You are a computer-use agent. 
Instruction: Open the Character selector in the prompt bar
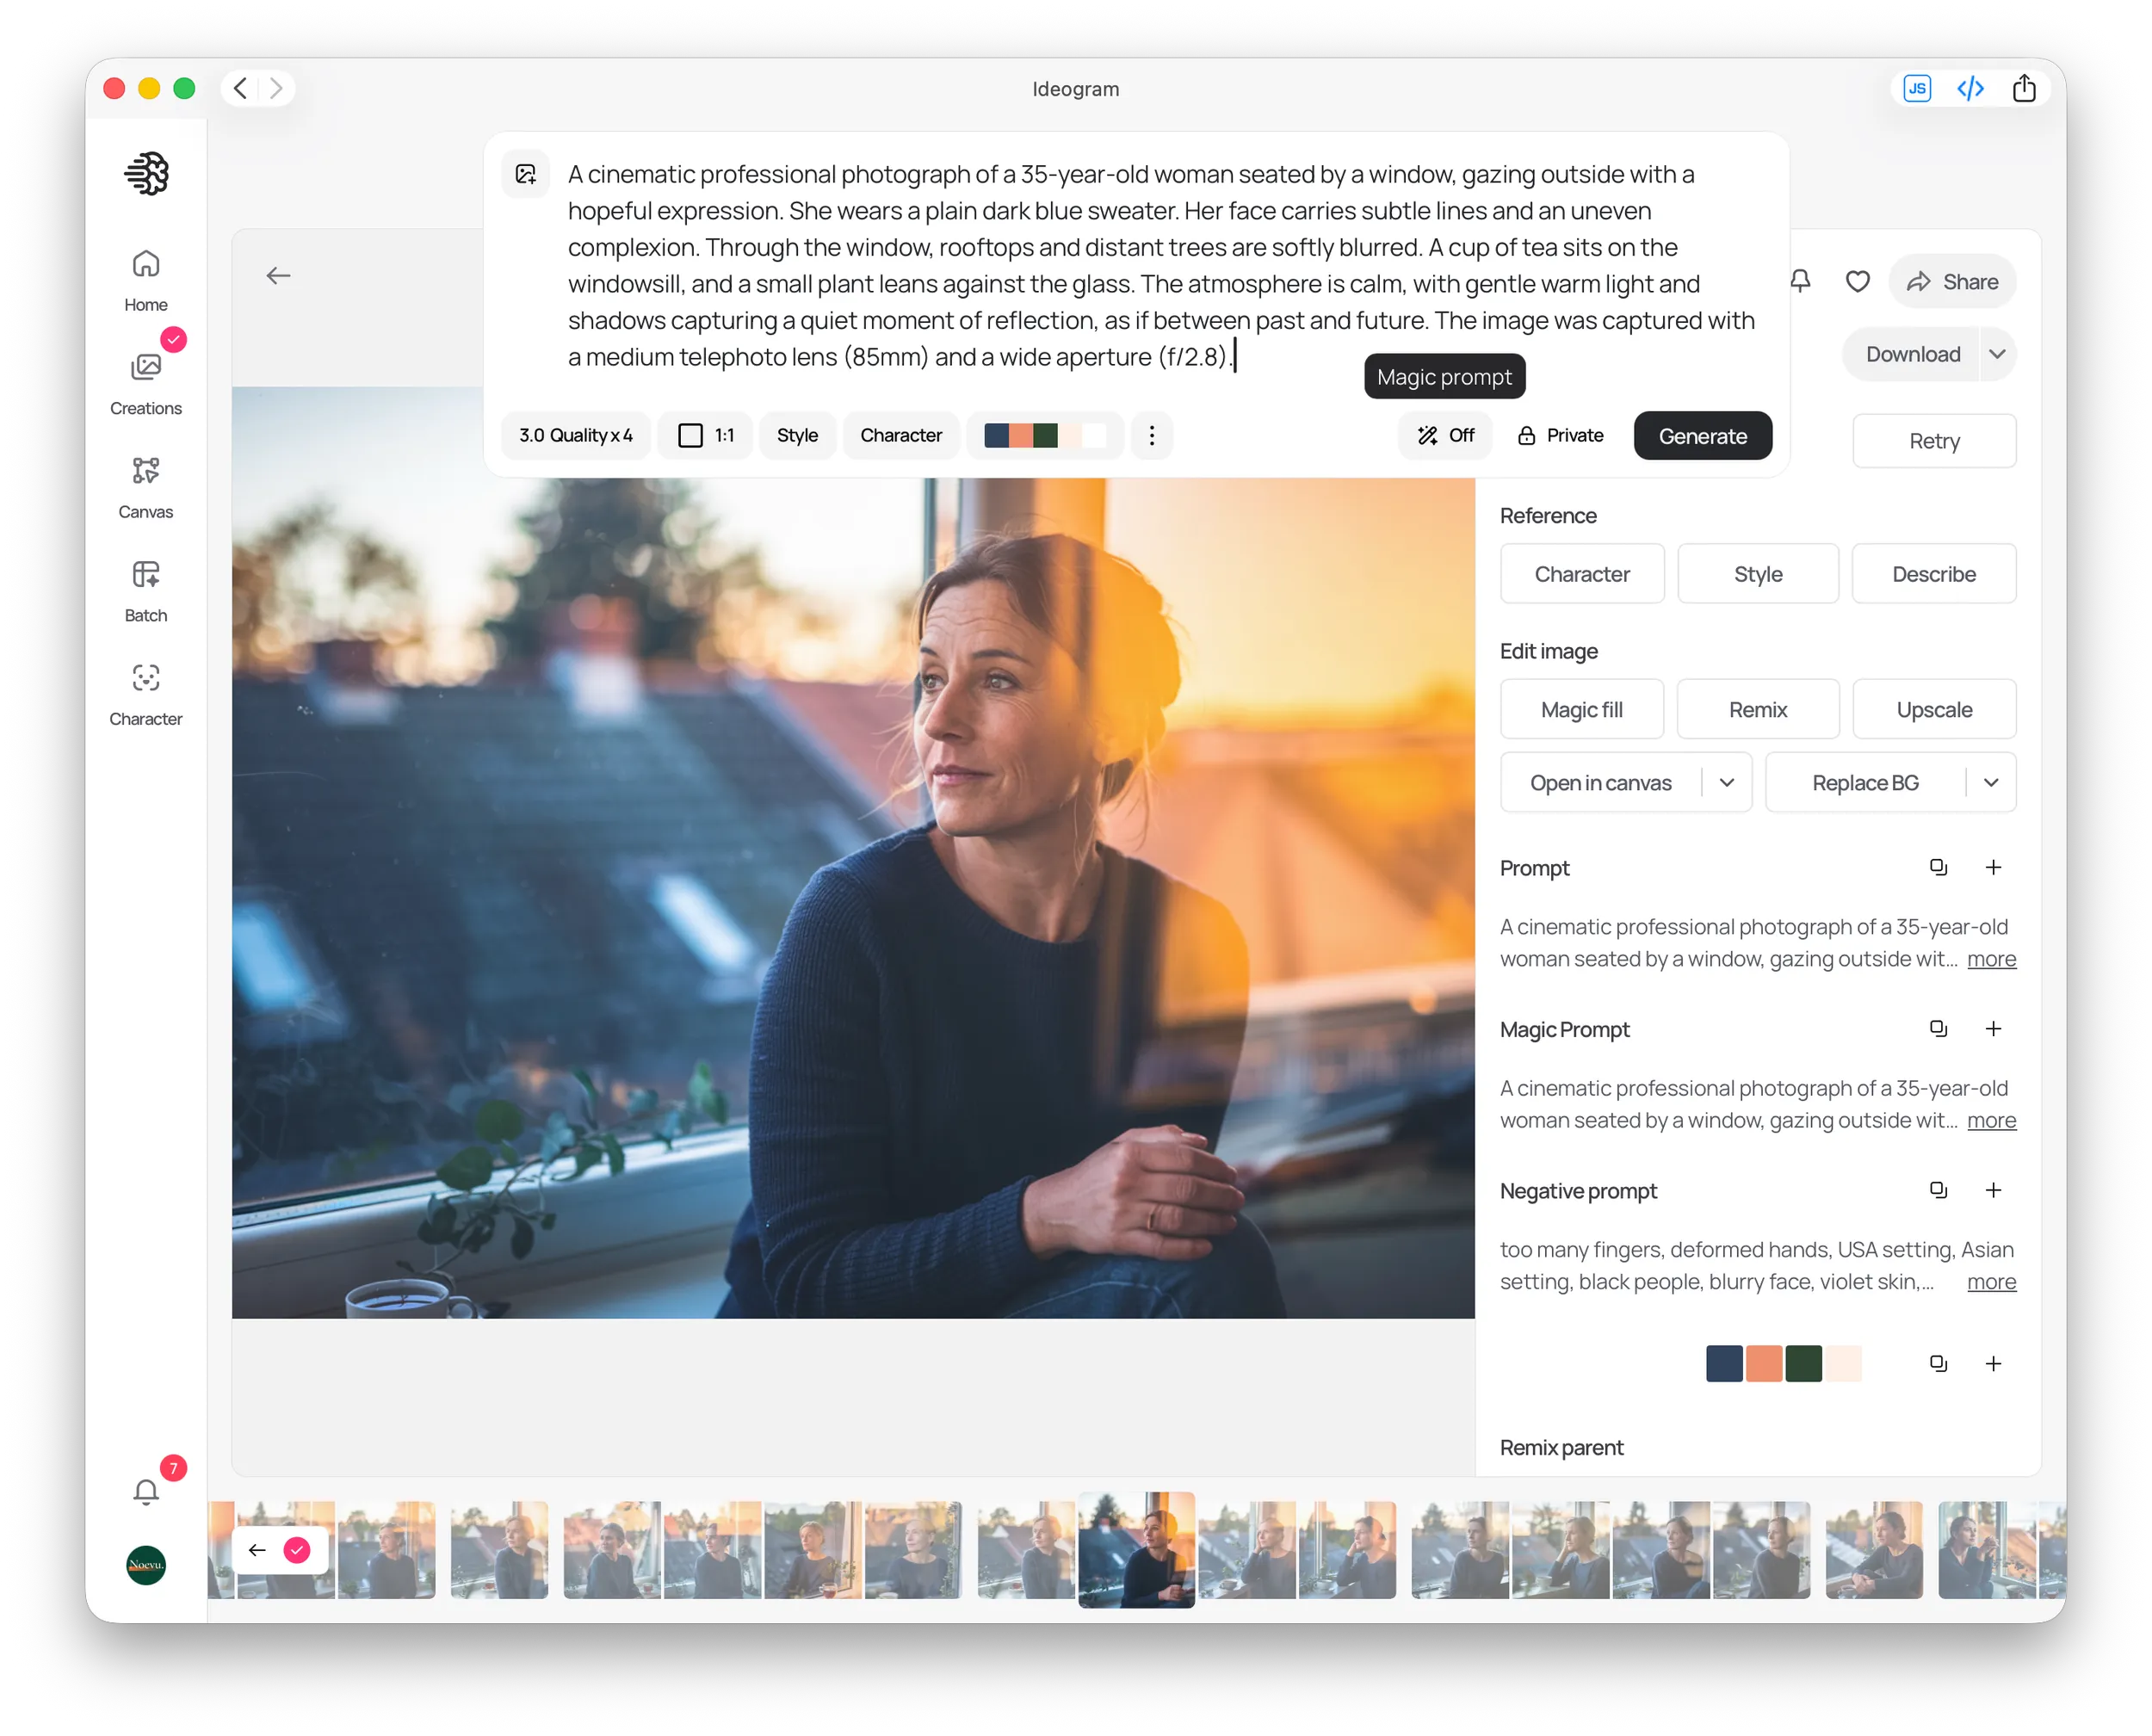(901, 435)
